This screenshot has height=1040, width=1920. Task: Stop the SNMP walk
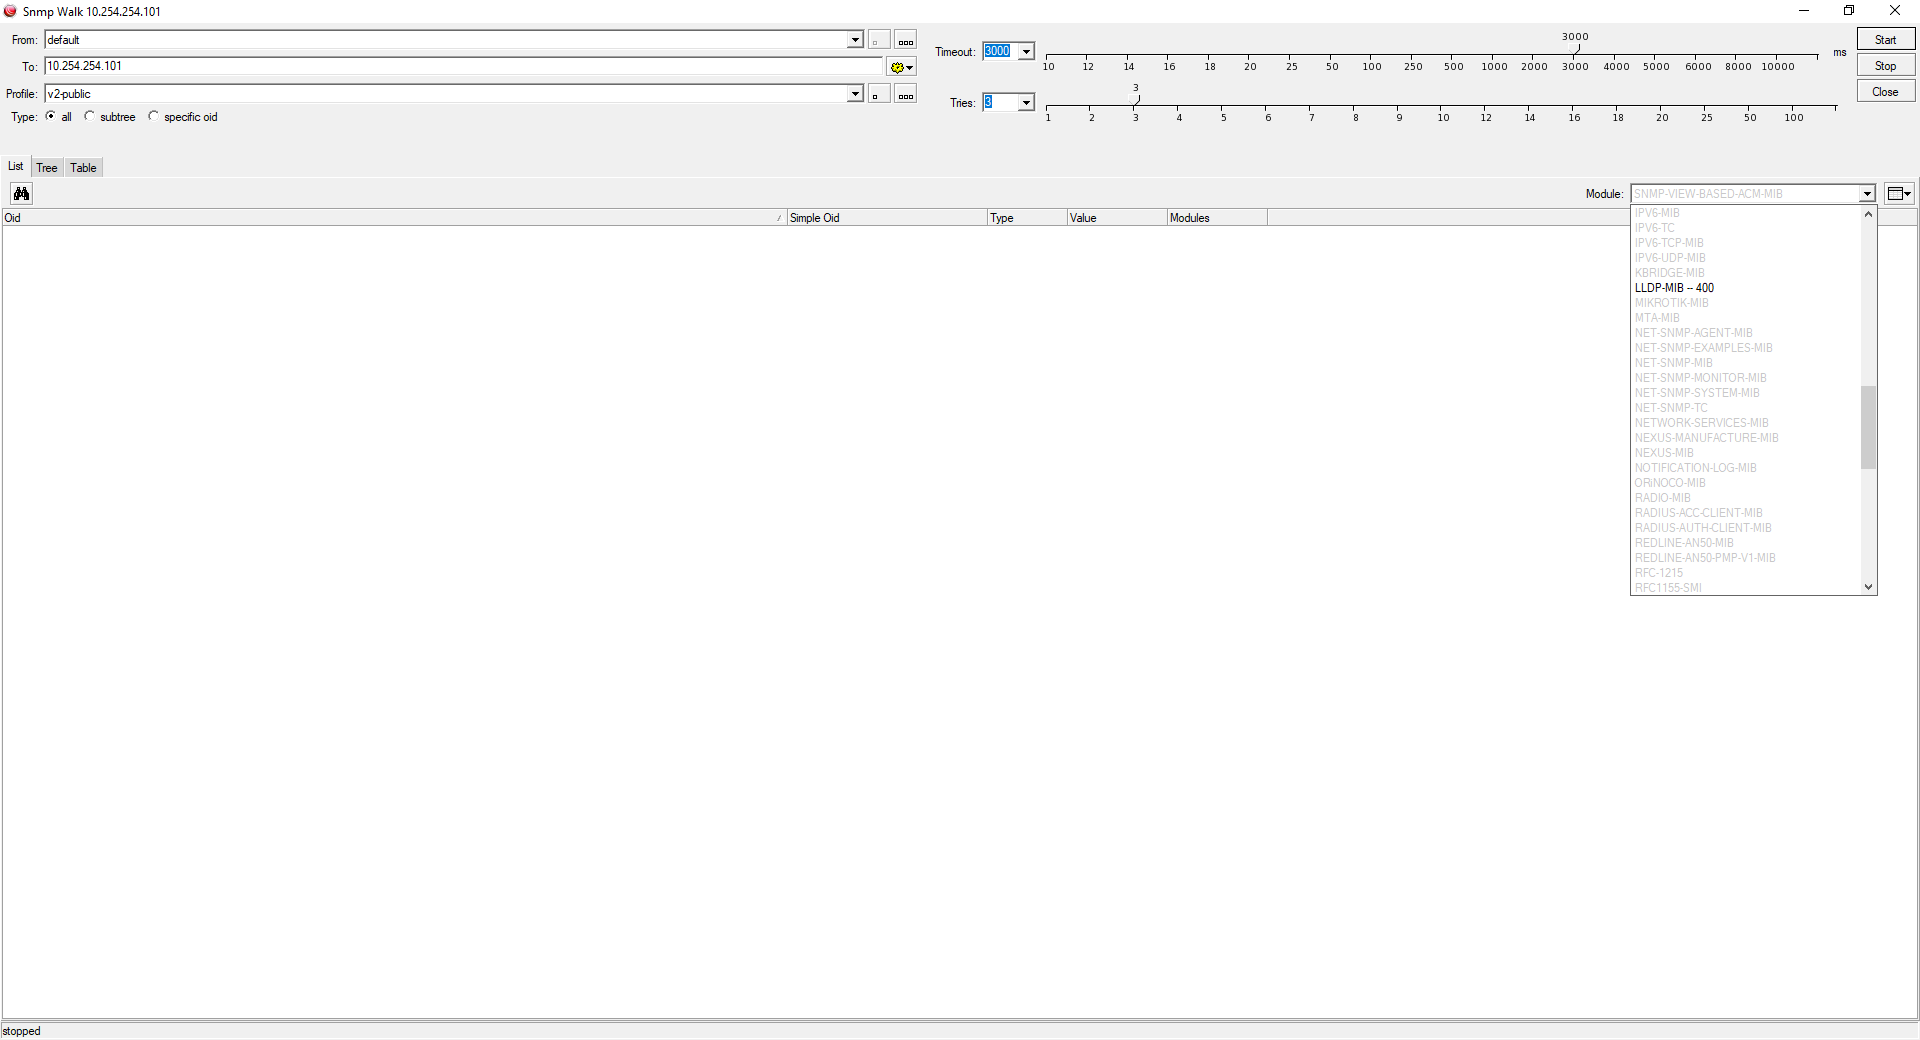(1886, 66)
